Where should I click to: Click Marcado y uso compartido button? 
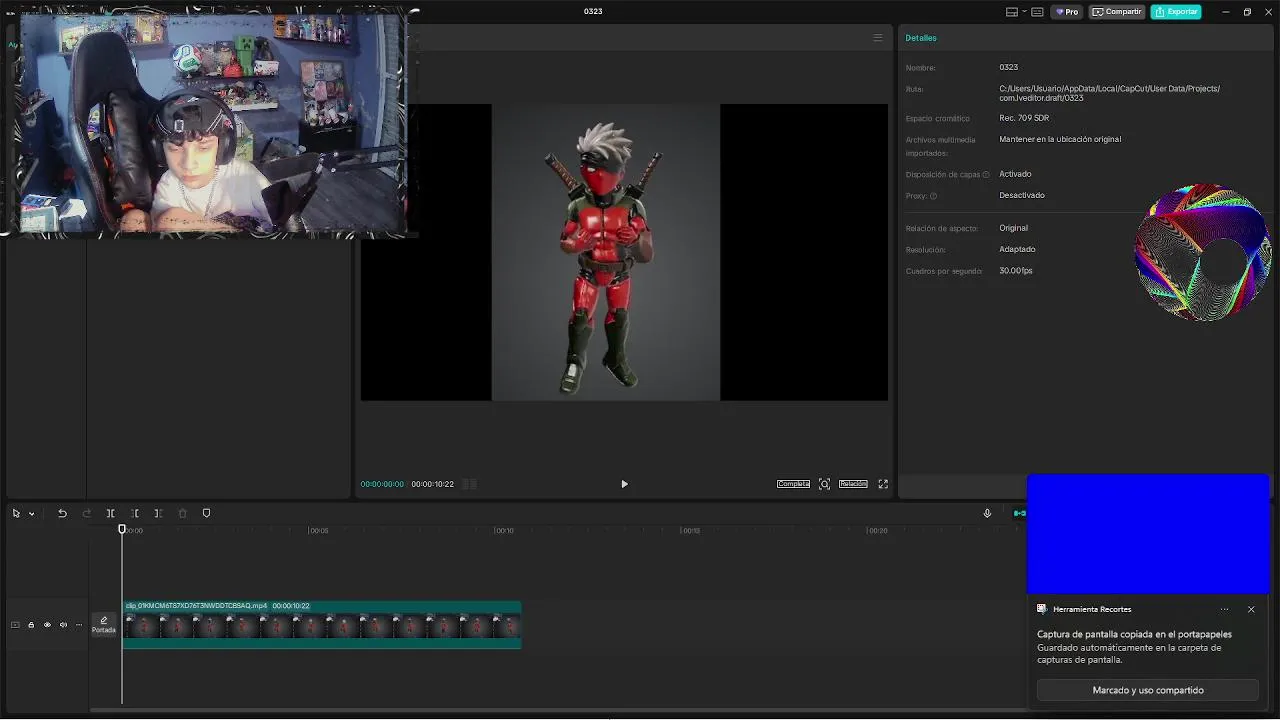click(1148, 690)
